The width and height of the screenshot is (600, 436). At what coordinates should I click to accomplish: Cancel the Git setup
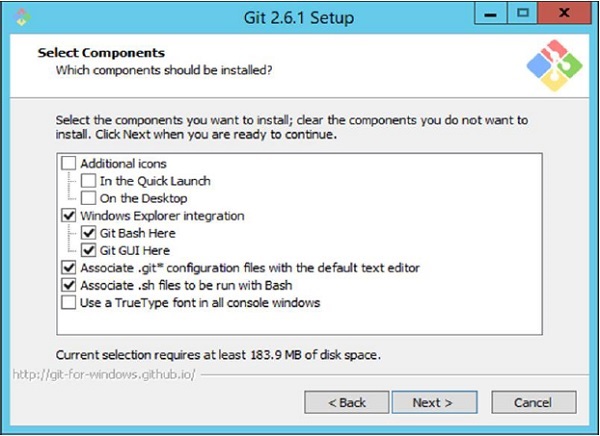[x=532, y=402]
